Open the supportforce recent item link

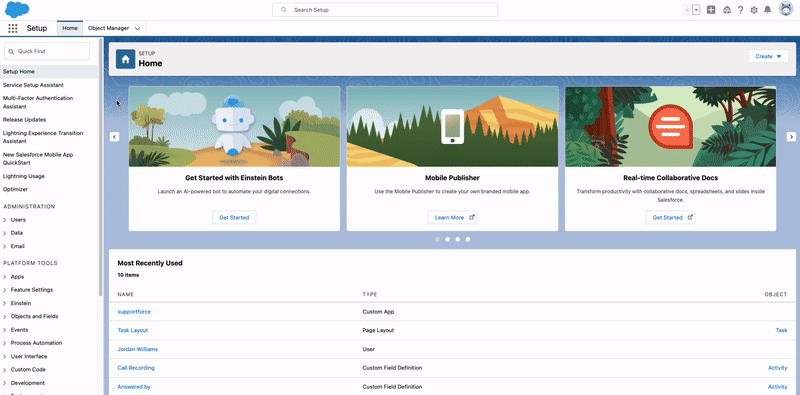(x=134, y=311)
